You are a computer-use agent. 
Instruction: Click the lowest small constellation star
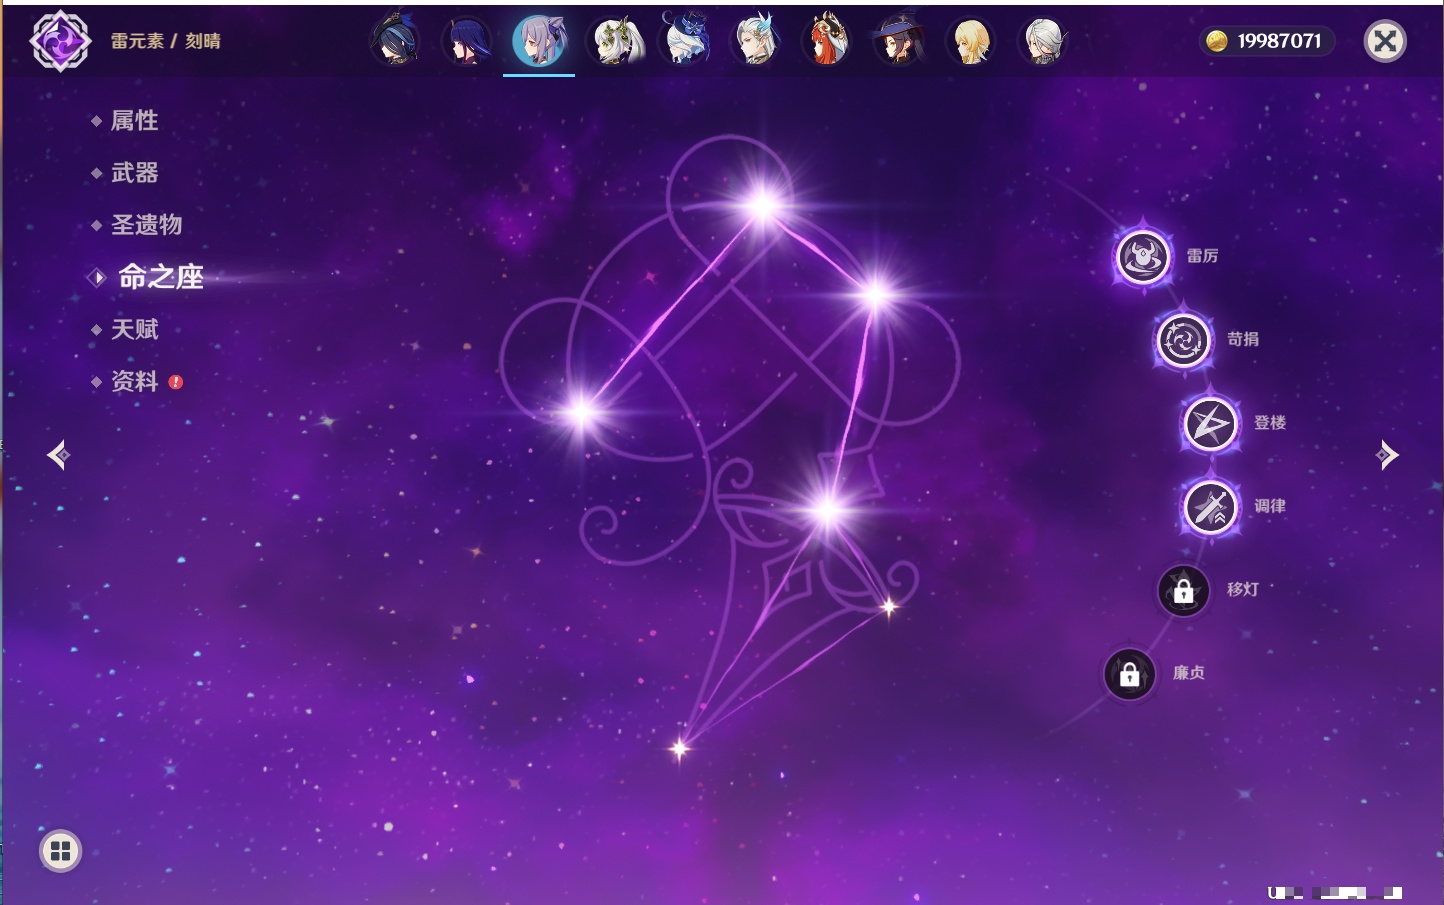[x=680, y=748]
